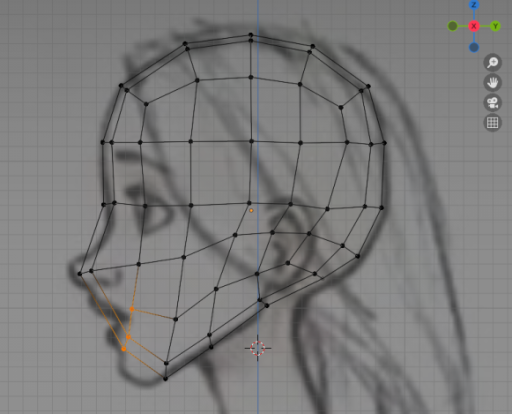Select the orange vertex at the chin
The height and width of the screenshot is (414, 512).
point(124,349)
